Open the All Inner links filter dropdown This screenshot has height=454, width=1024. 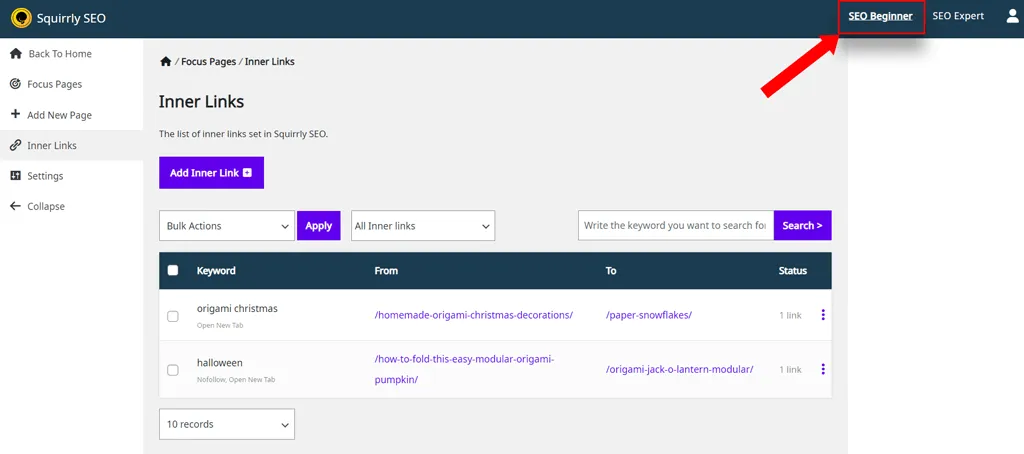click(x=423, y=225)
